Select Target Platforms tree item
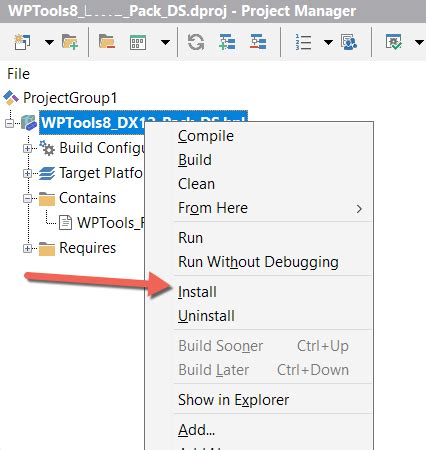 [101, 173]
